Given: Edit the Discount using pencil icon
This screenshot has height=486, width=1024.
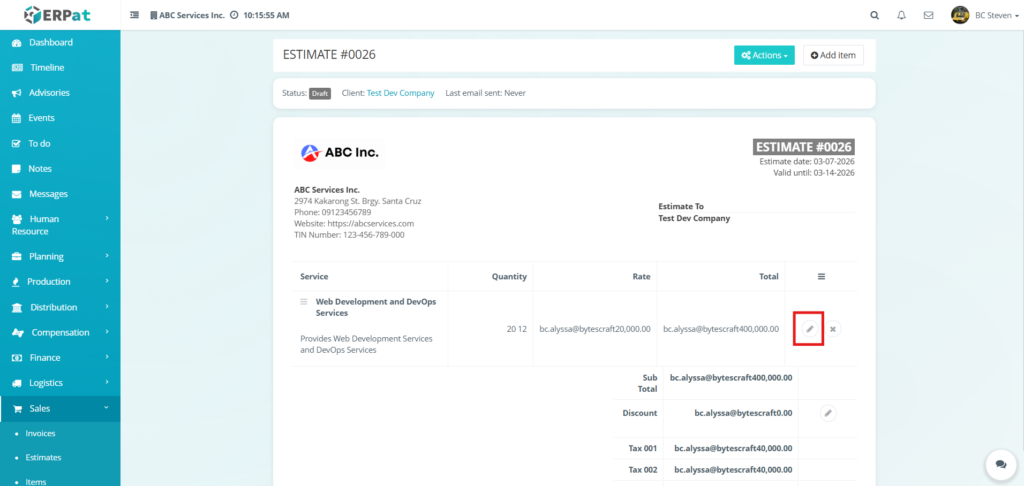Looking at the screenshot, I should point(827,412).
